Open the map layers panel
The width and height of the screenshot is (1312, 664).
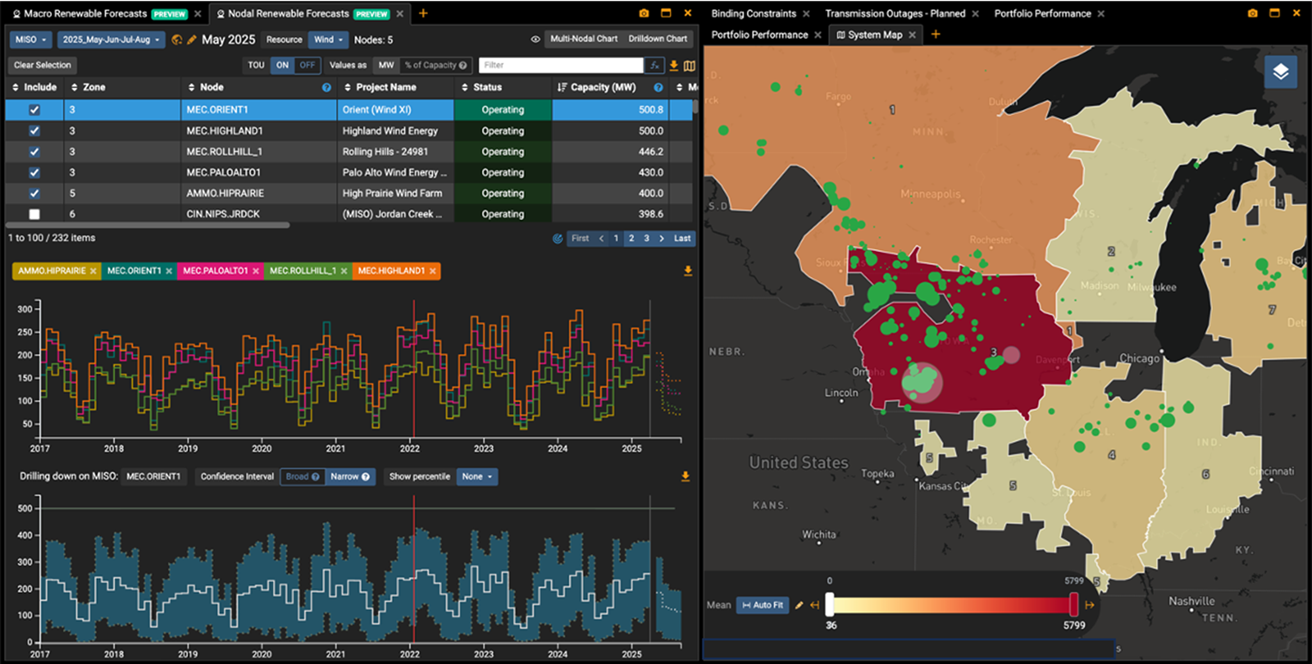tap(1280, 72)
